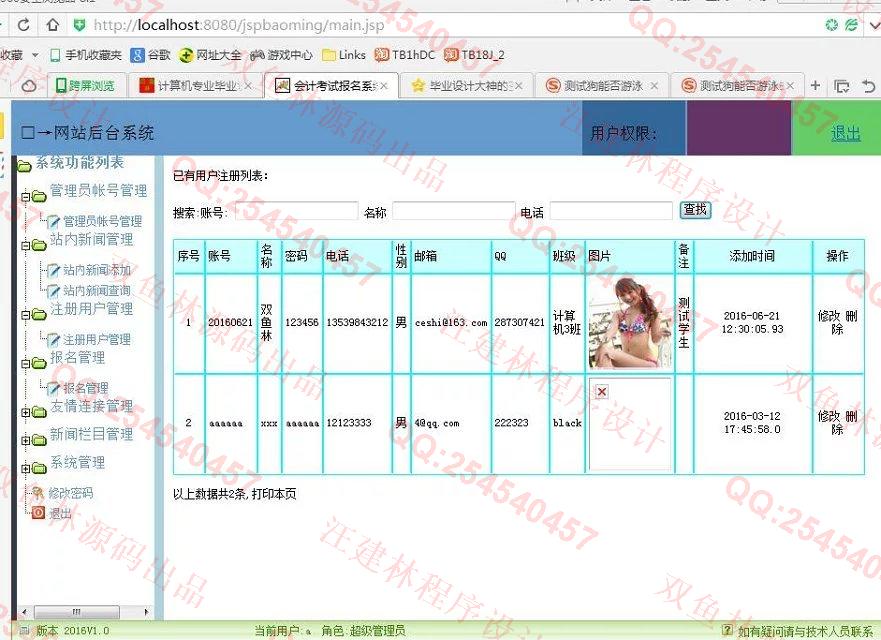Focus the 账号 search input field
The height and width of the screenshot is (640, 881).
click(296, 211)
